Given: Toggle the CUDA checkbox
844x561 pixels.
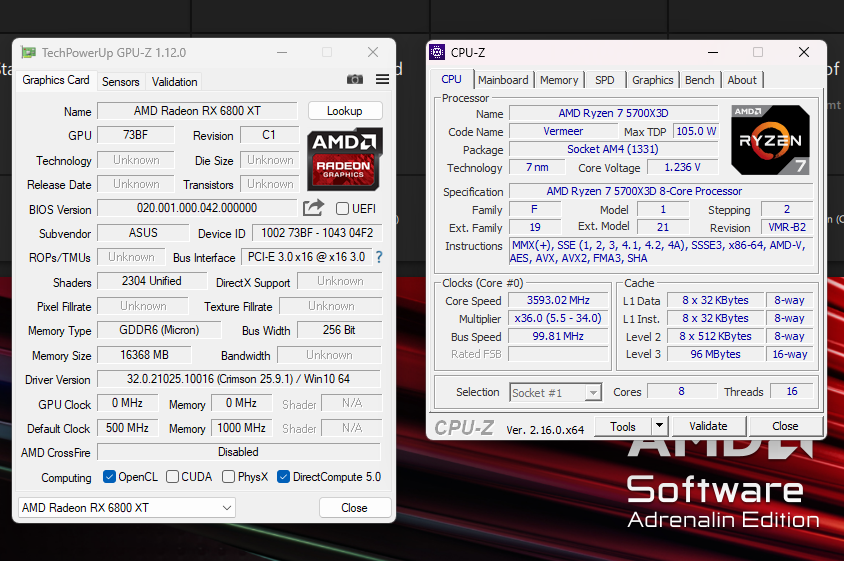Looking at the screenshot, I should [172, 476].
